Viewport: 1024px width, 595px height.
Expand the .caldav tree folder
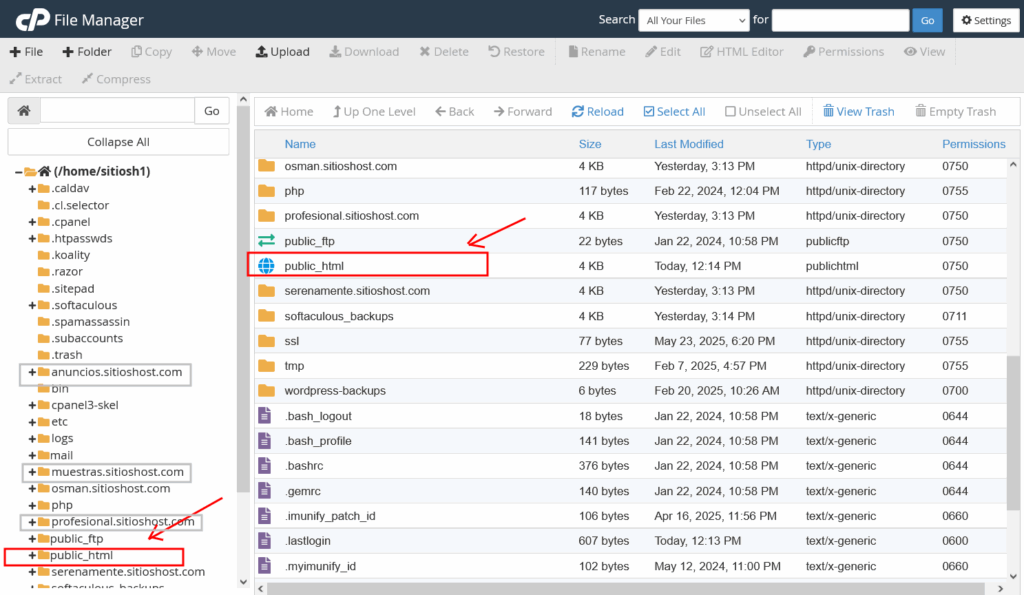pos(31,189)
